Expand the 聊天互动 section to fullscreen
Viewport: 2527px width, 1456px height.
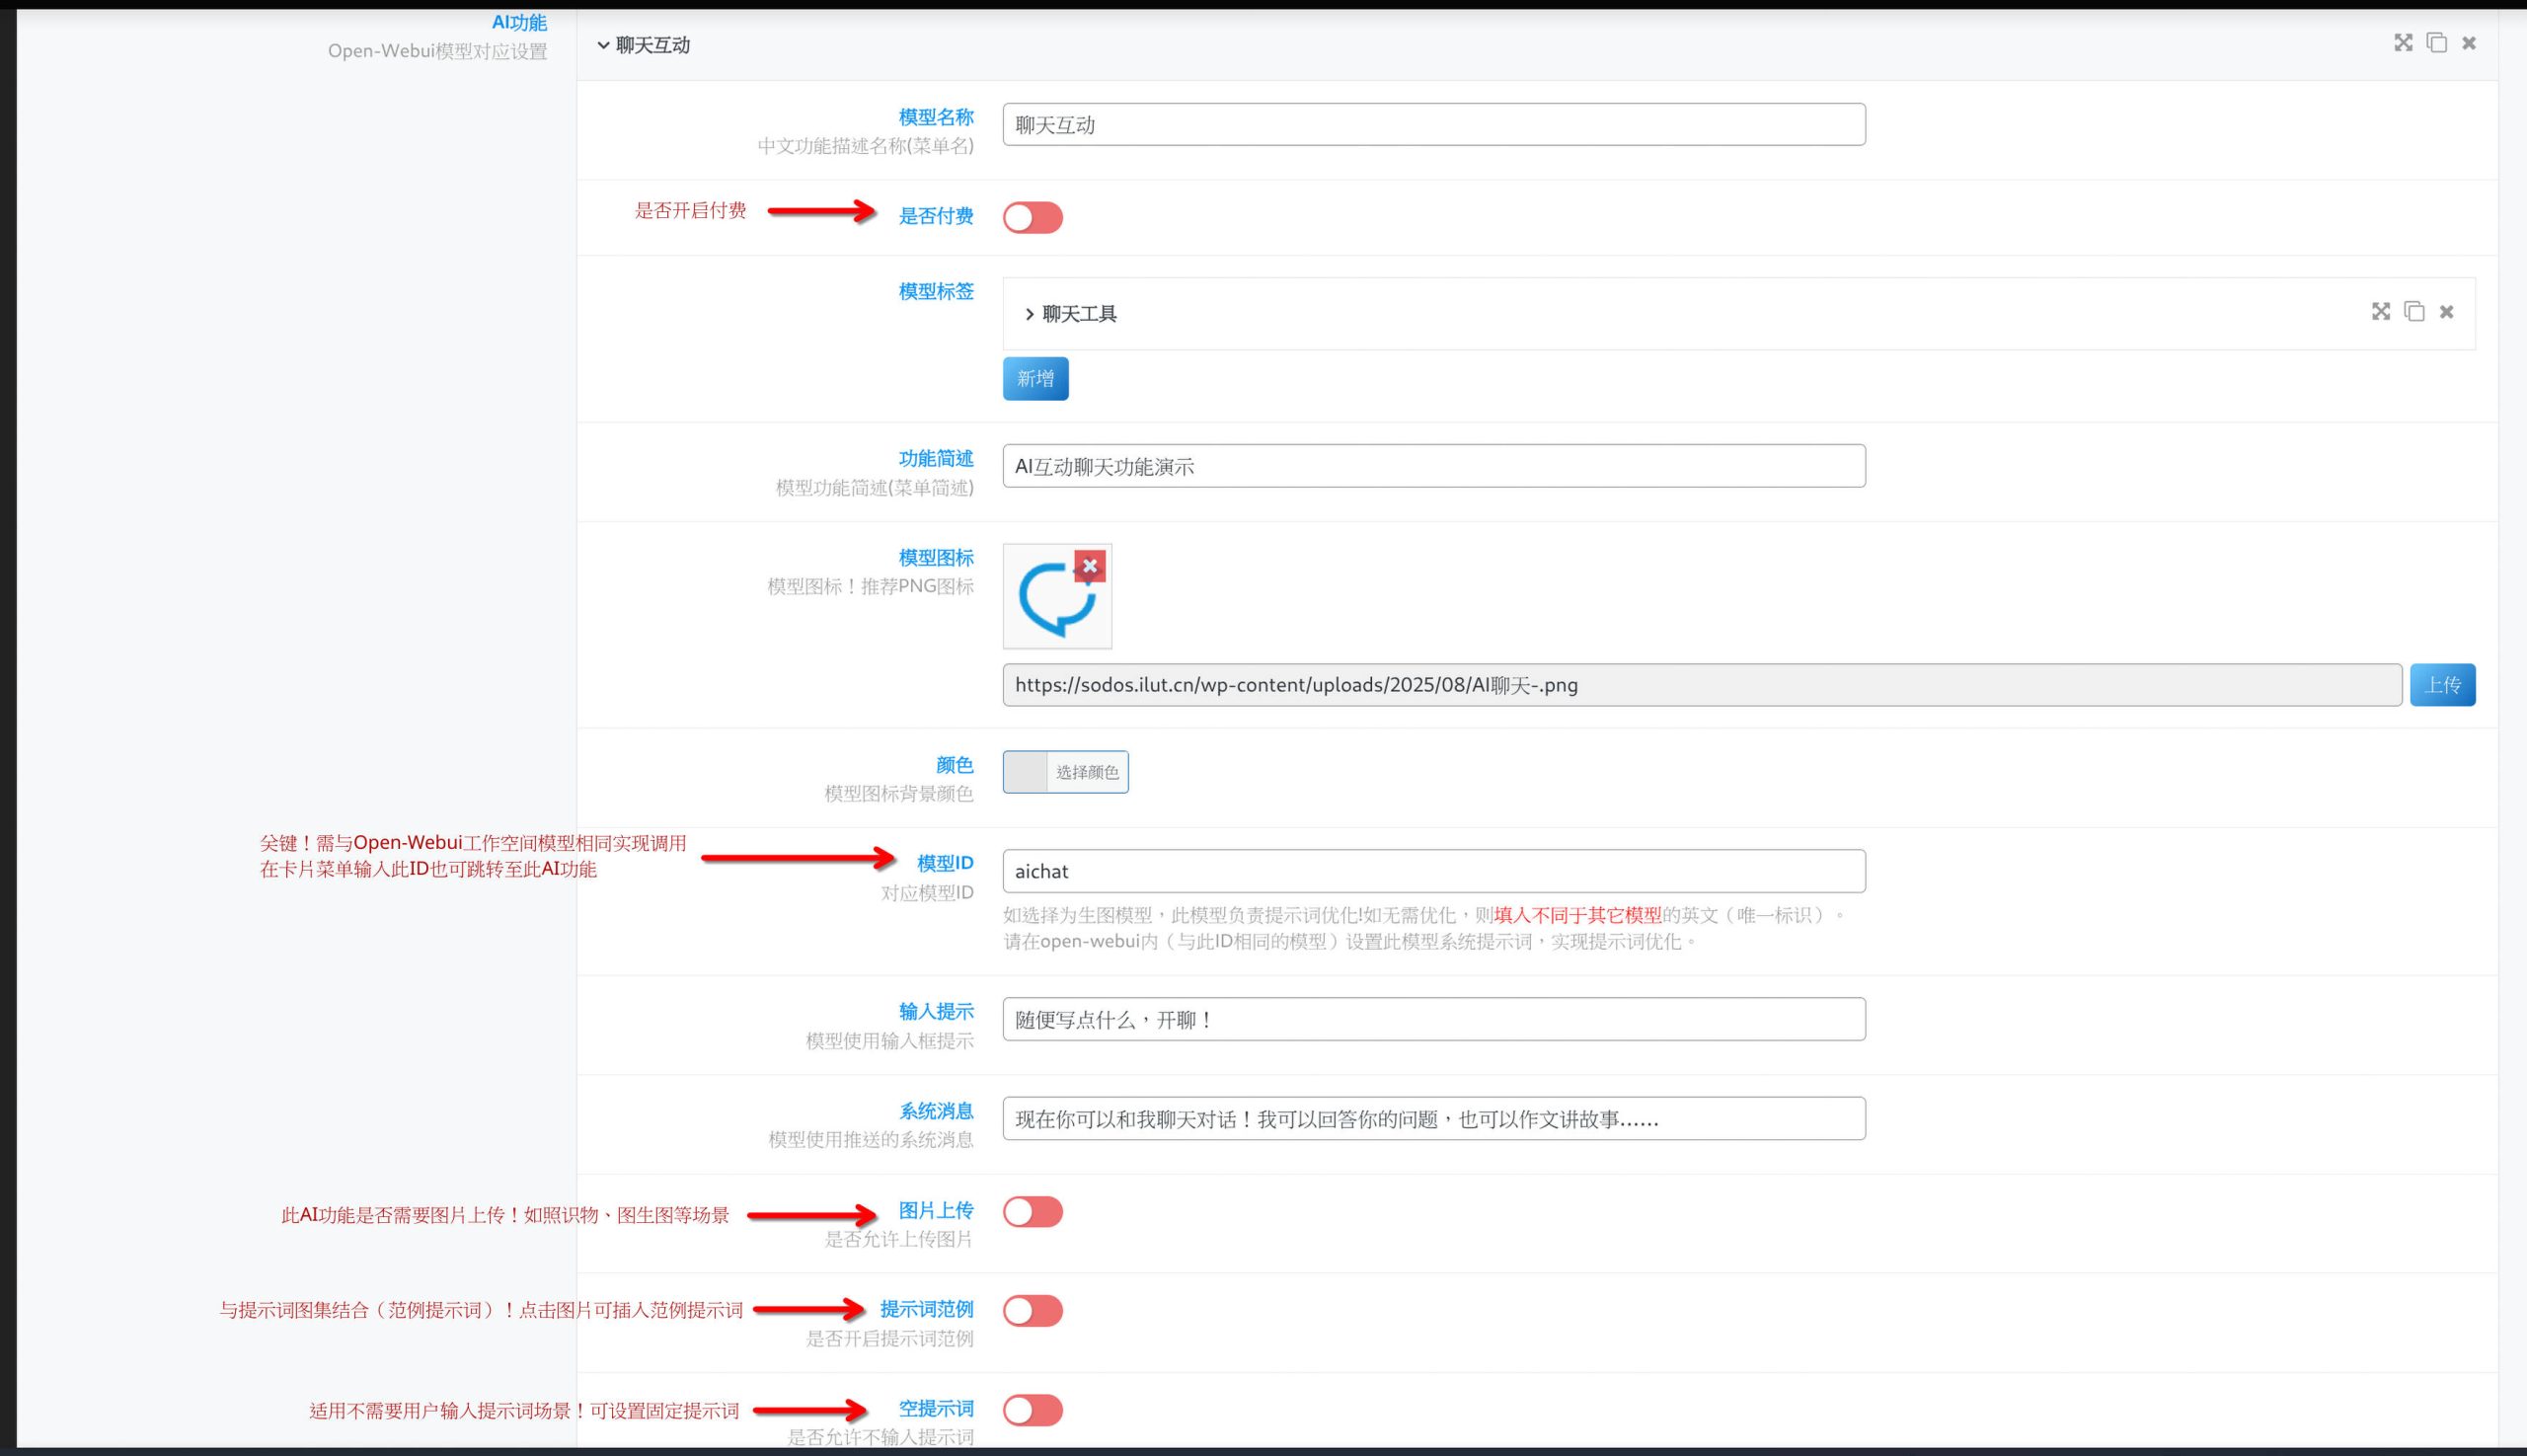tap(2402, 43)
